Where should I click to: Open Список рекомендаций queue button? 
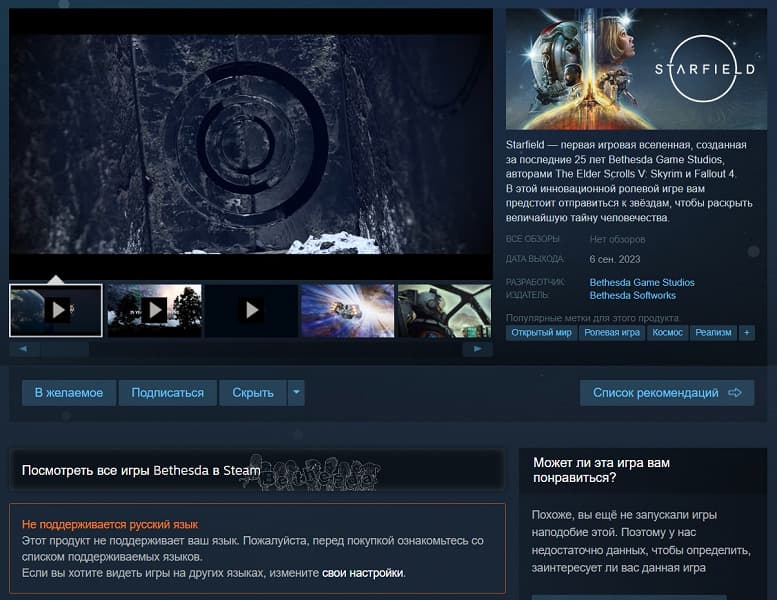point(667,393)
